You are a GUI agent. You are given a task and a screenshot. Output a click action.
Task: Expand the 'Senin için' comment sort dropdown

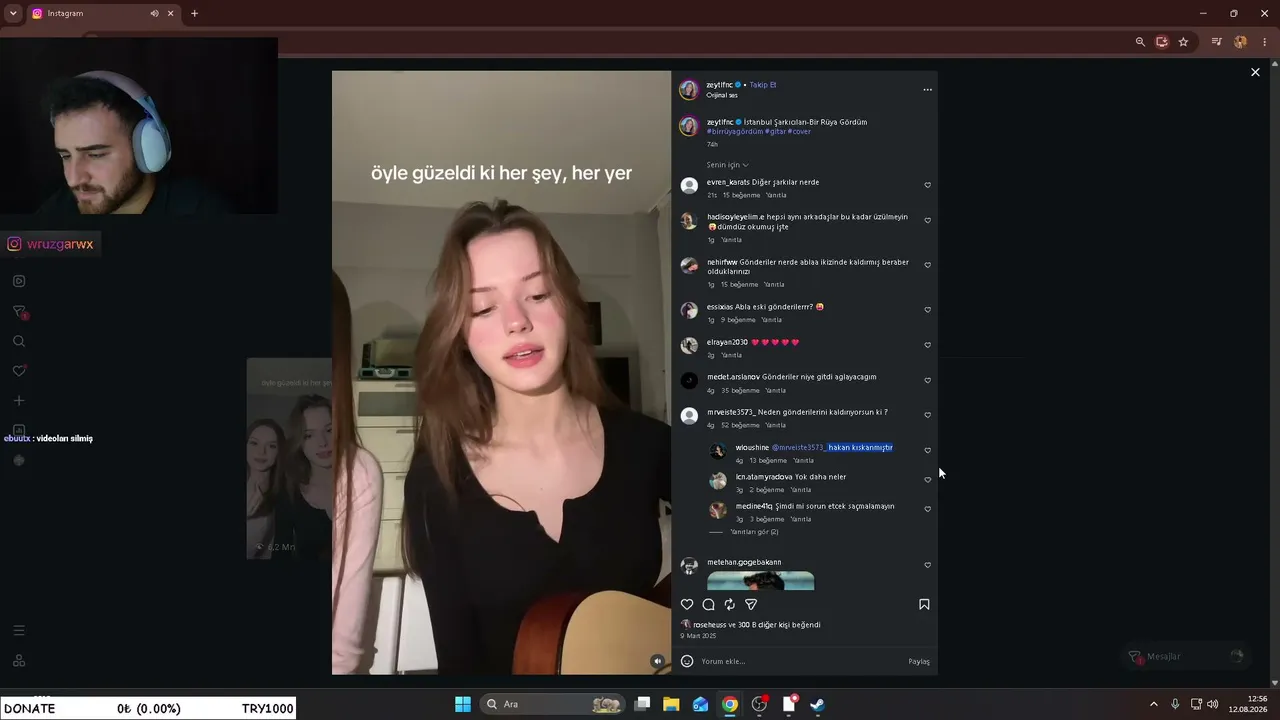[x=728, y=165]
